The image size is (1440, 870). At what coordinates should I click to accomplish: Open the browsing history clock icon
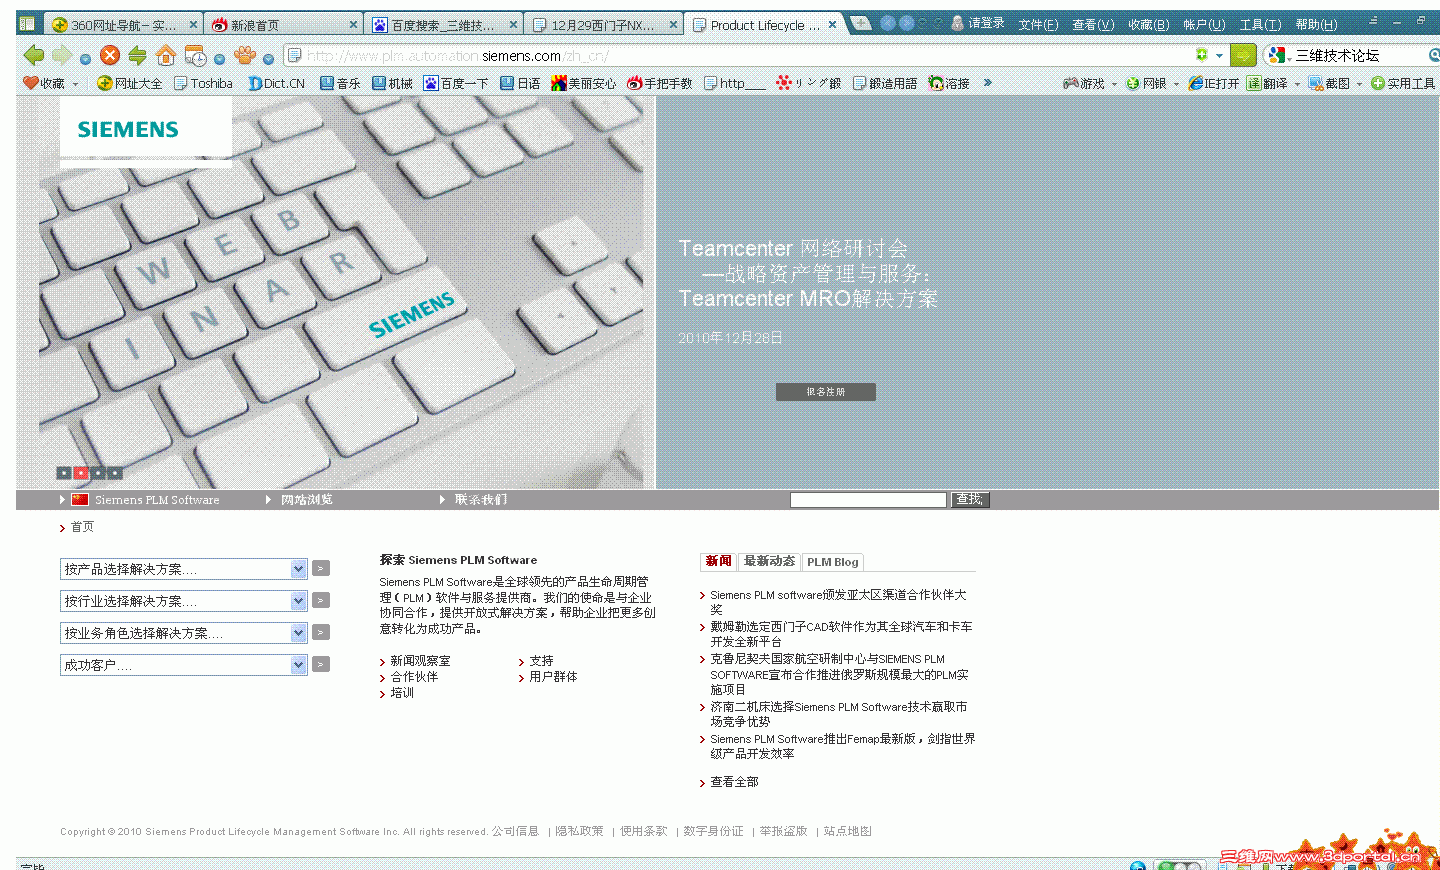point(195,56)
